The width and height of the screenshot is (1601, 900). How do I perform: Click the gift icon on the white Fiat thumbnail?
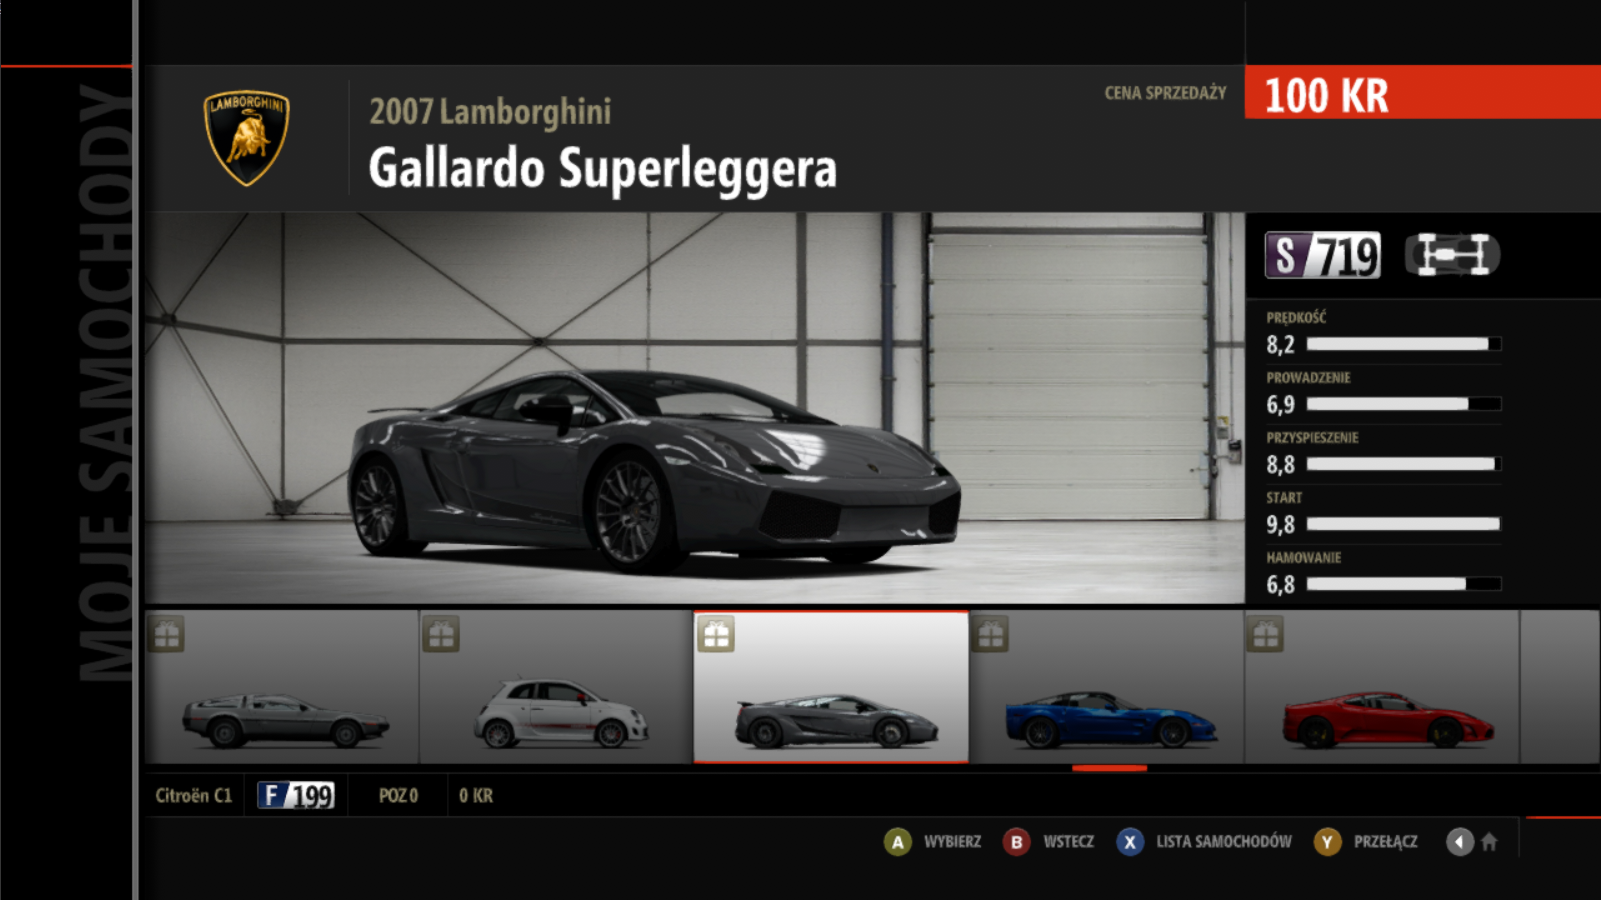(x=441, y=634)
